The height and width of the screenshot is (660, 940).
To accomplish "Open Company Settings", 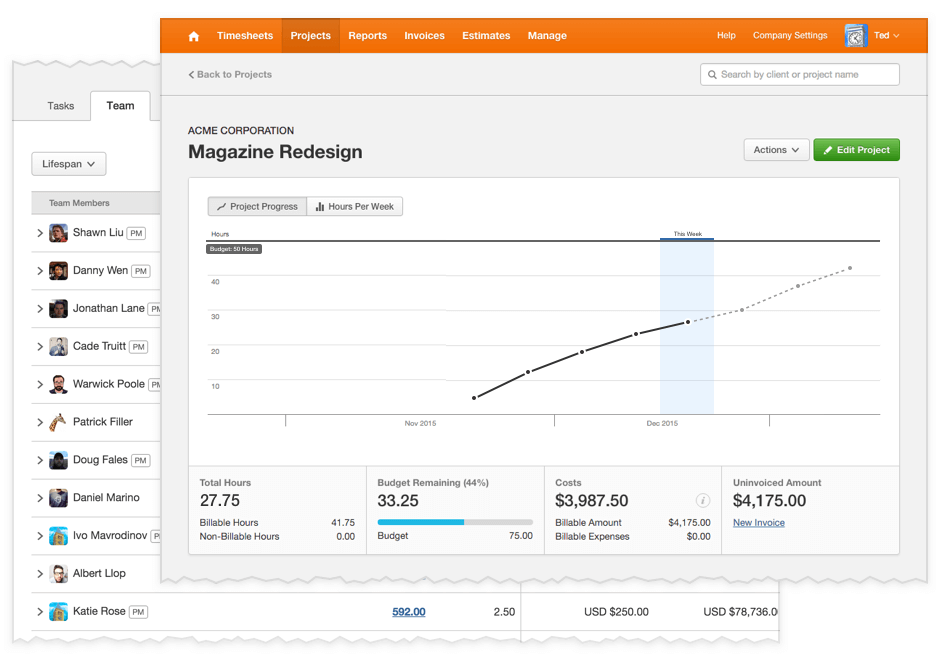I will click(x=790, y=35).
